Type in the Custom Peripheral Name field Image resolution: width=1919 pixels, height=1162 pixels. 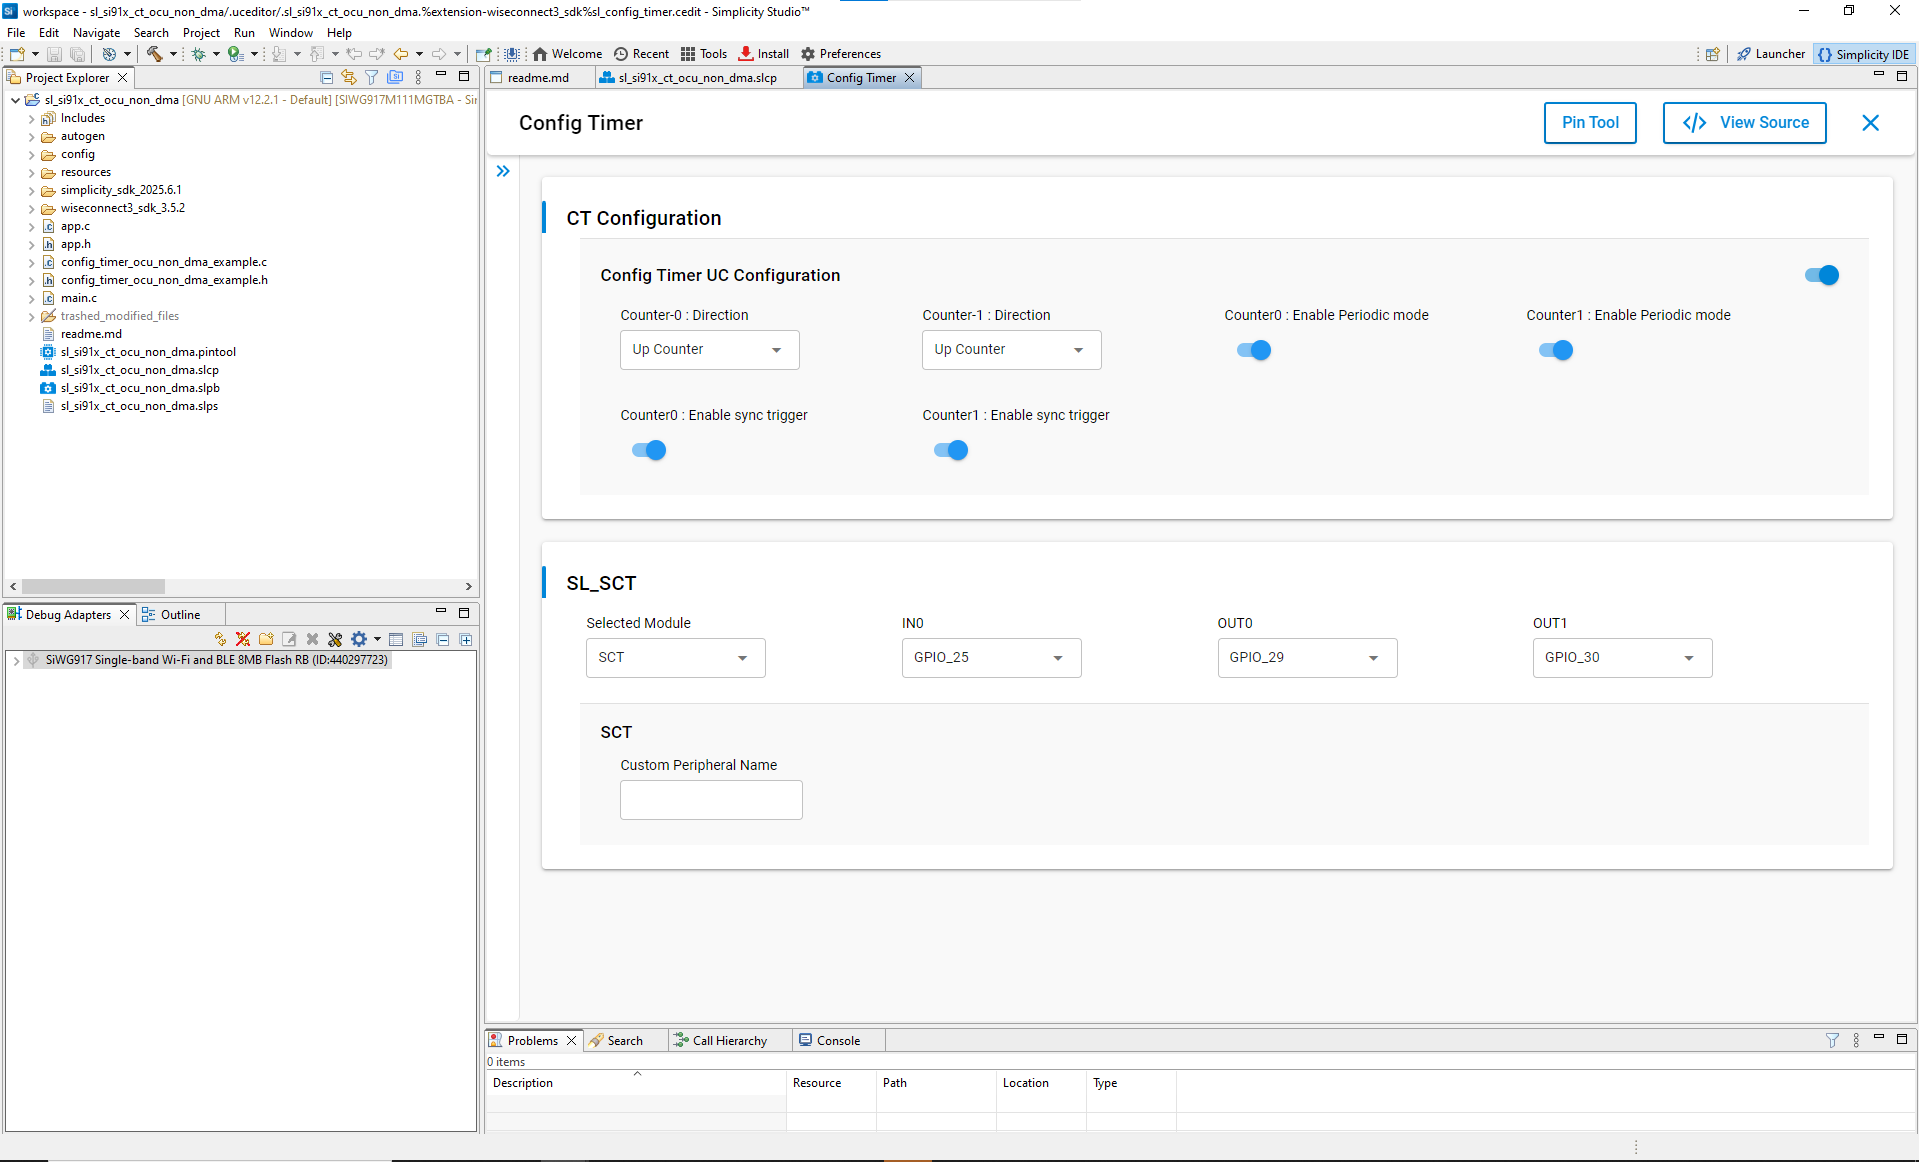tap(711, 799)
